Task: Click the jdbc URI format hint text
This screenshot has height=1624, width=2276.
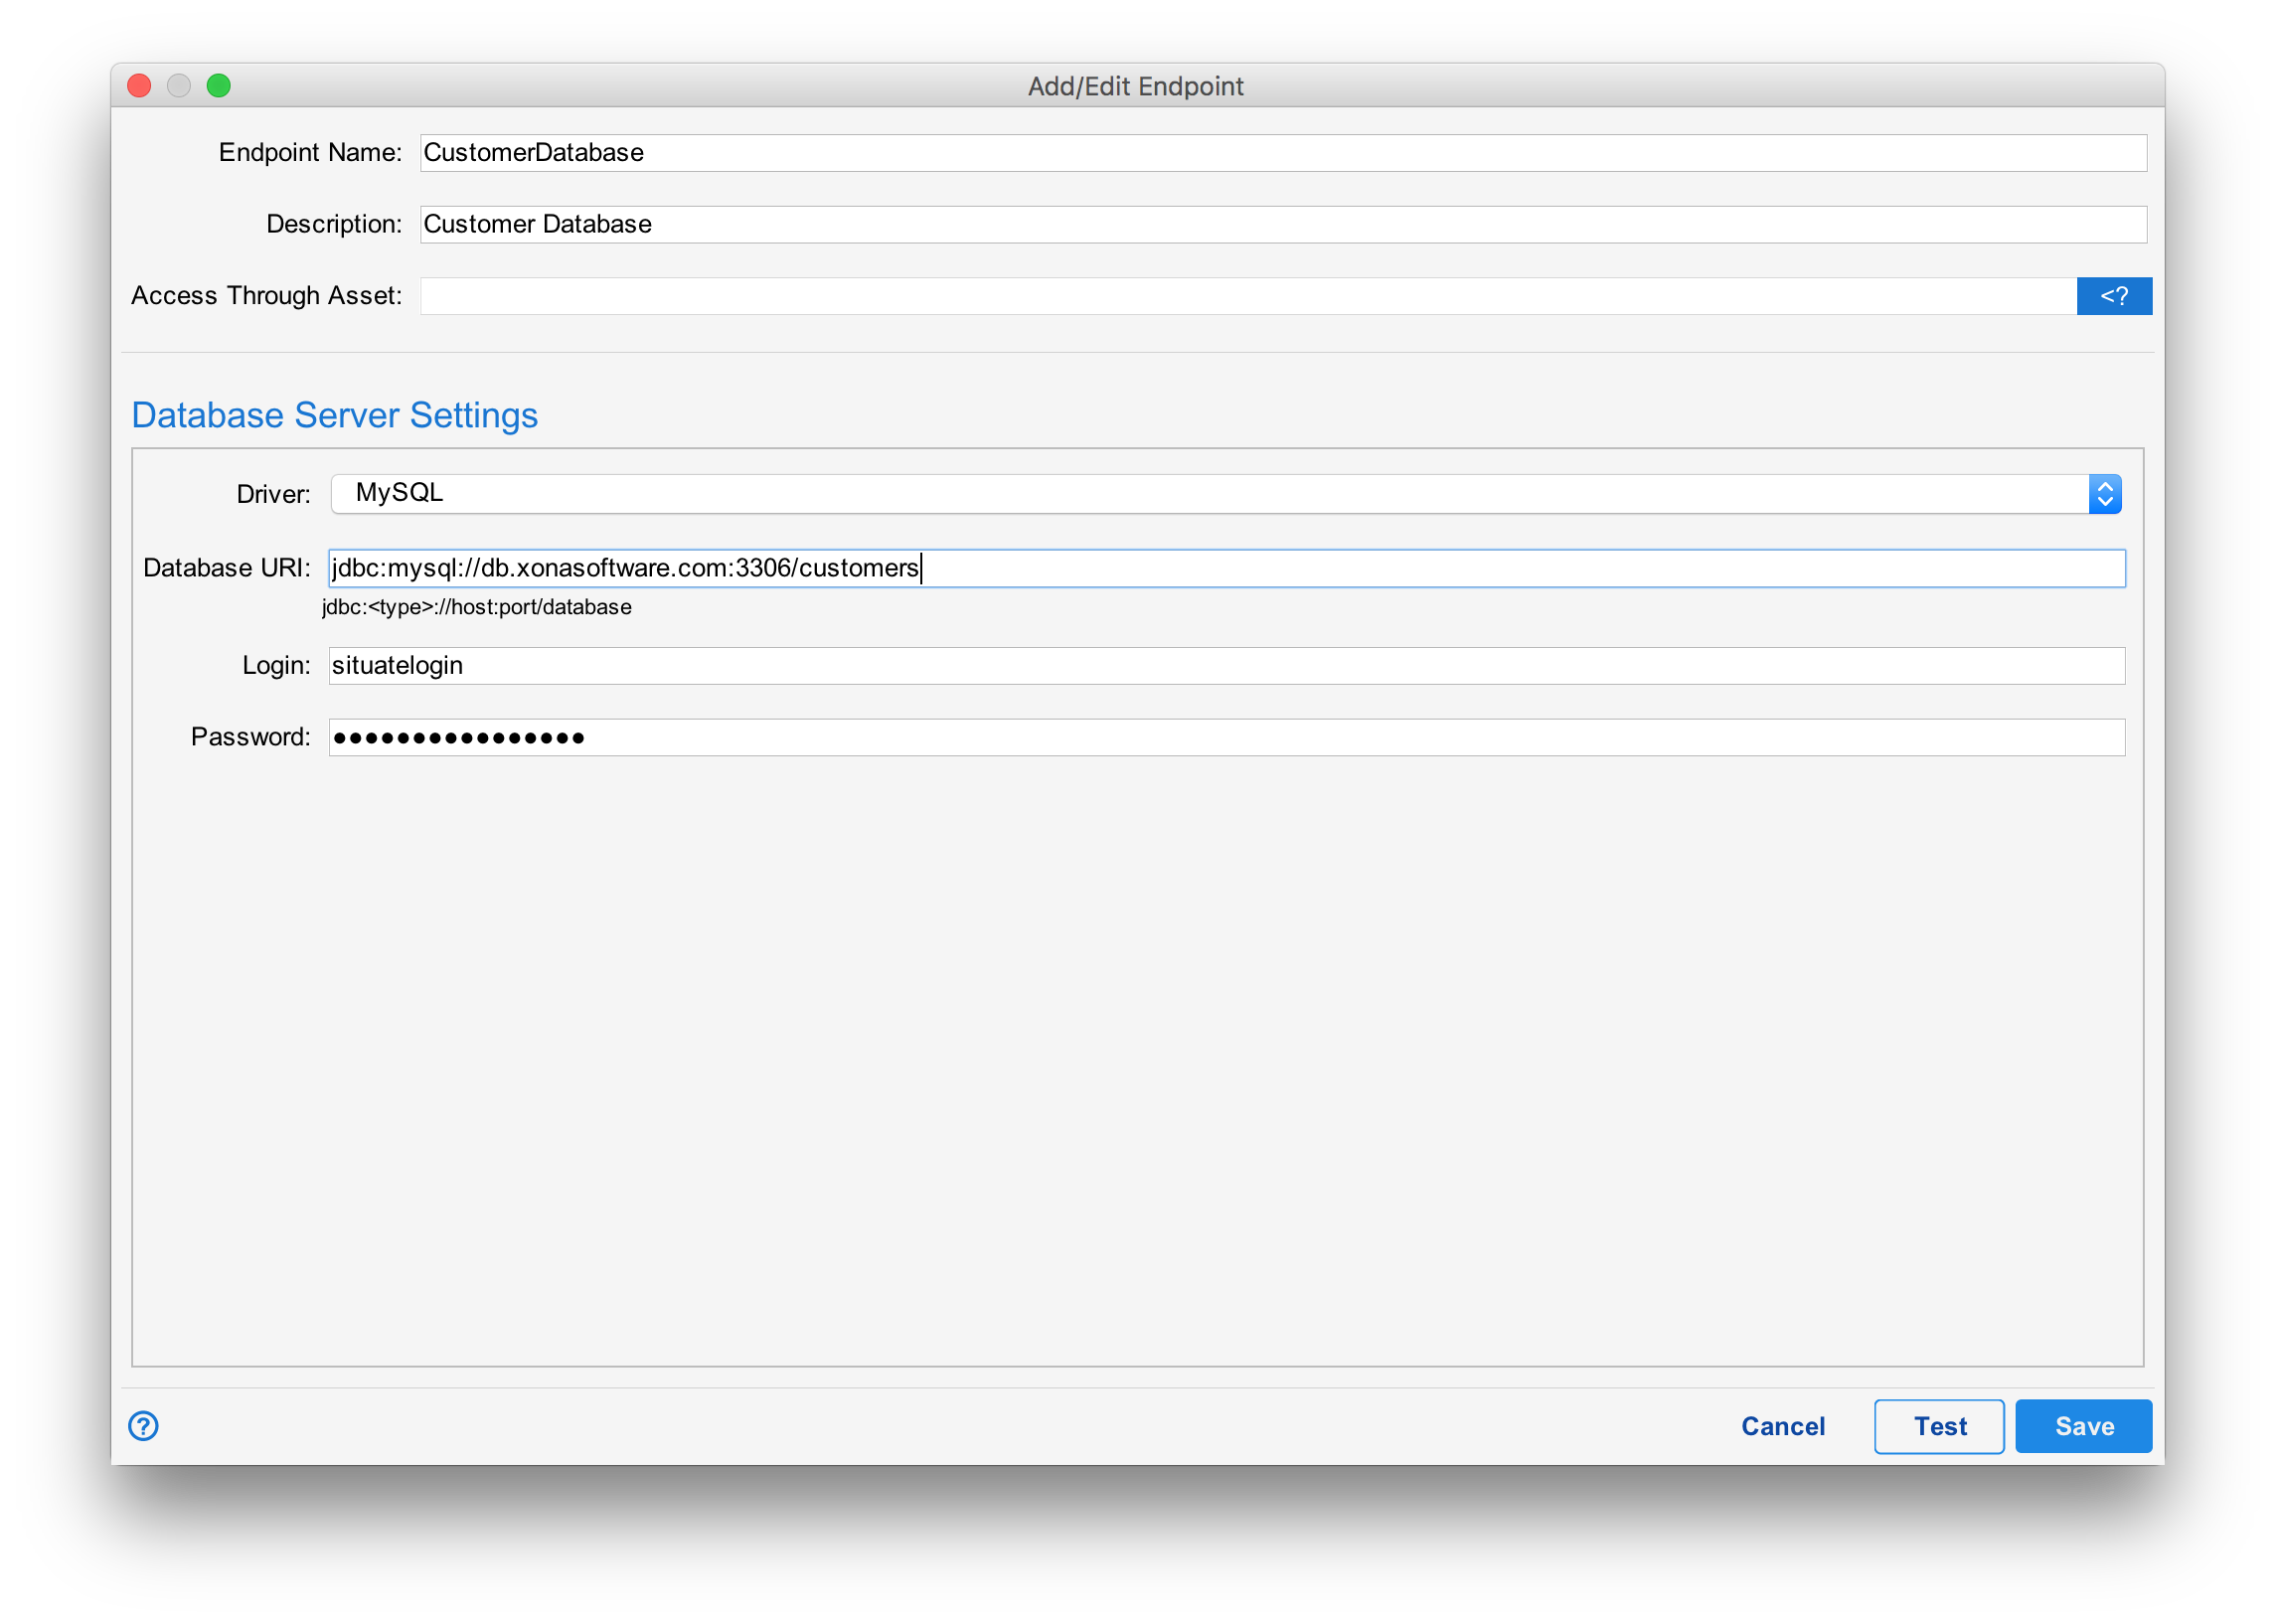Action: [476, 606]
